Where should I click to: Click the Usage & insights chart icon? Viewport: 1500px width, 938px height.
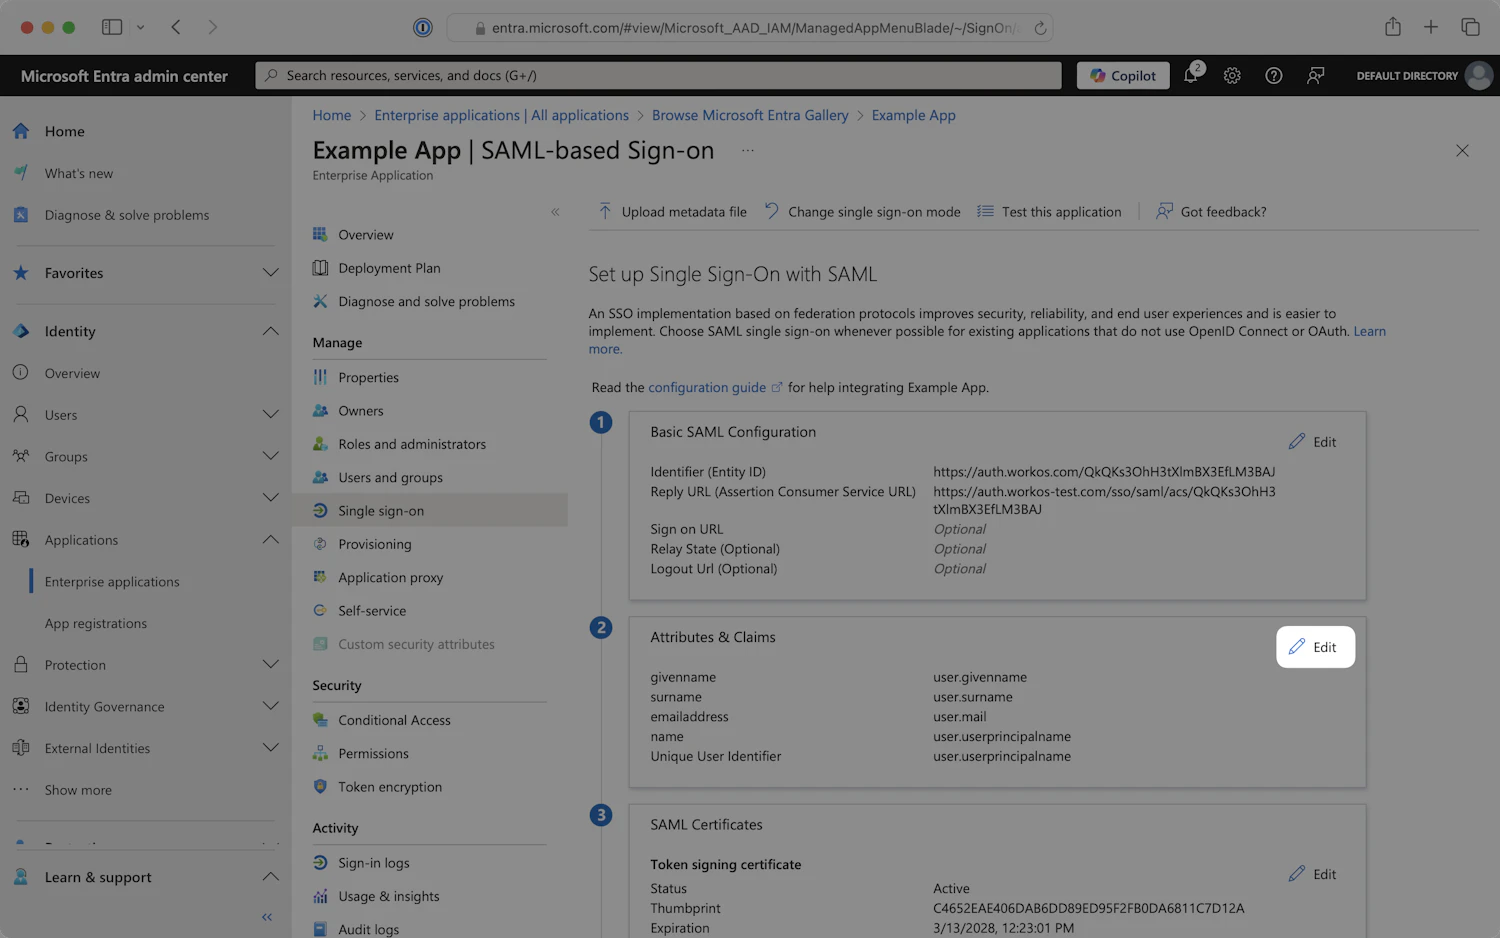(x=320, y=897)
